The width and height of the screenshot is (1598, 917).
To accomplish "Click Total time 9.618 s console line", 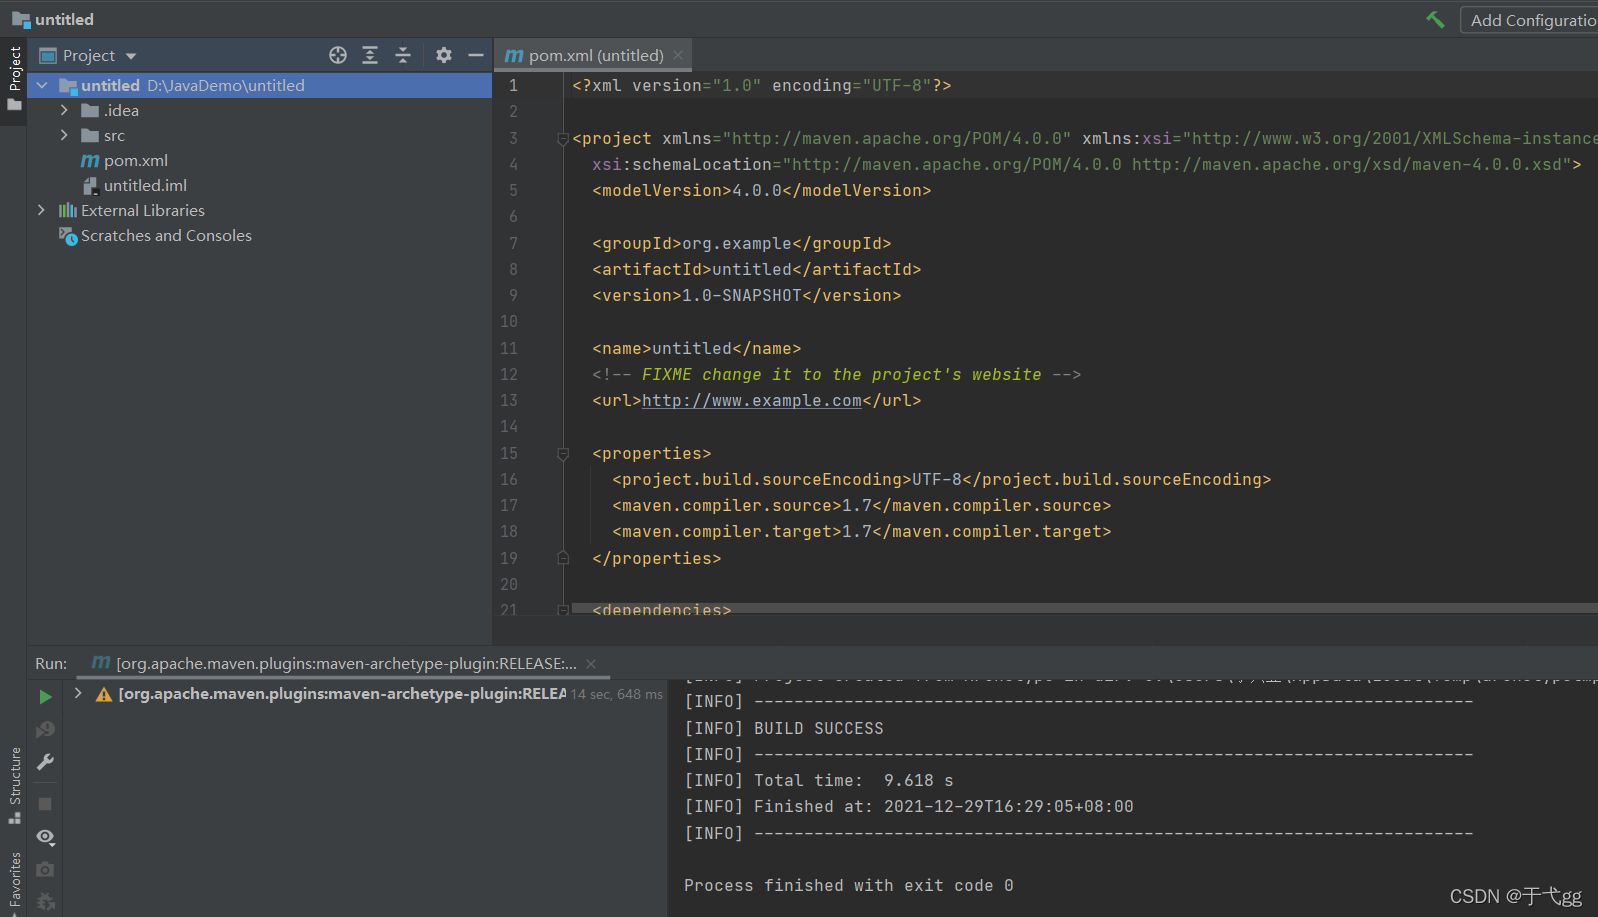I will (818, 780).
